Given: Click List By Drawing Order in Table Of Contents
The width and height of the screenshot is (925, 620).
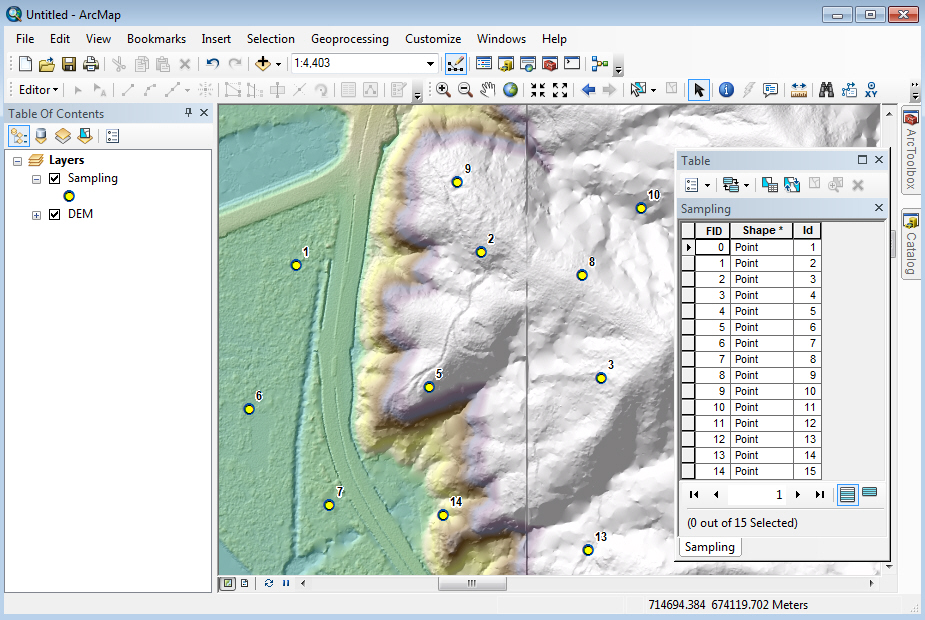Looking at the screenshot, I should click(x=18, y=135).
